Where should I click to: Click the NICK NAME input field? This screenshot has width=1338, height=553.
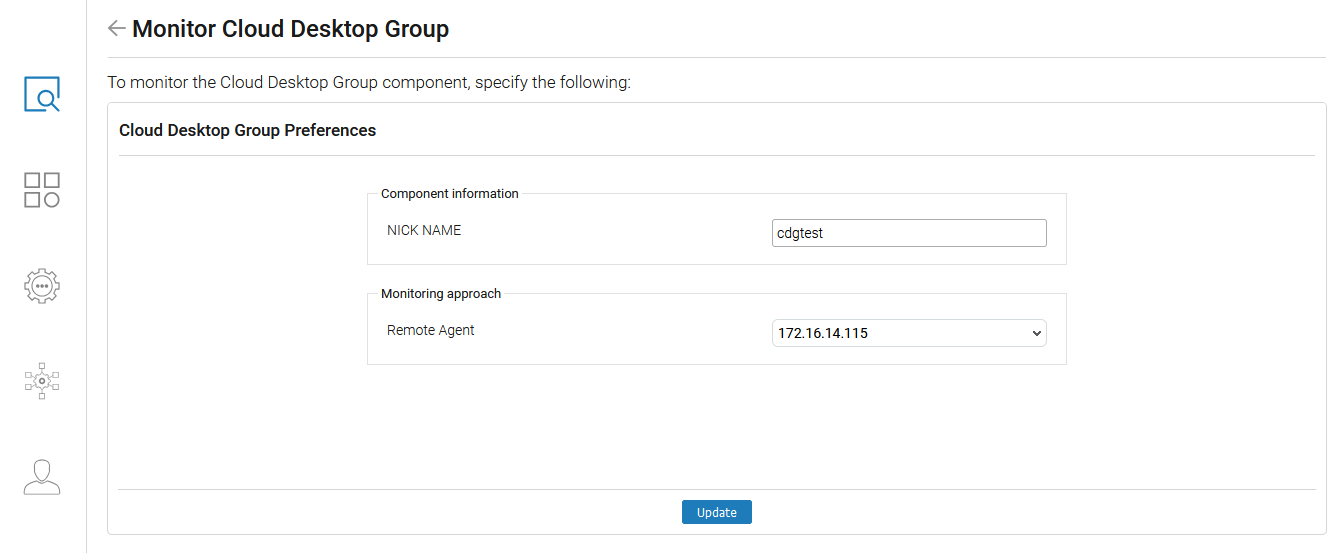(x=909, y=233)
